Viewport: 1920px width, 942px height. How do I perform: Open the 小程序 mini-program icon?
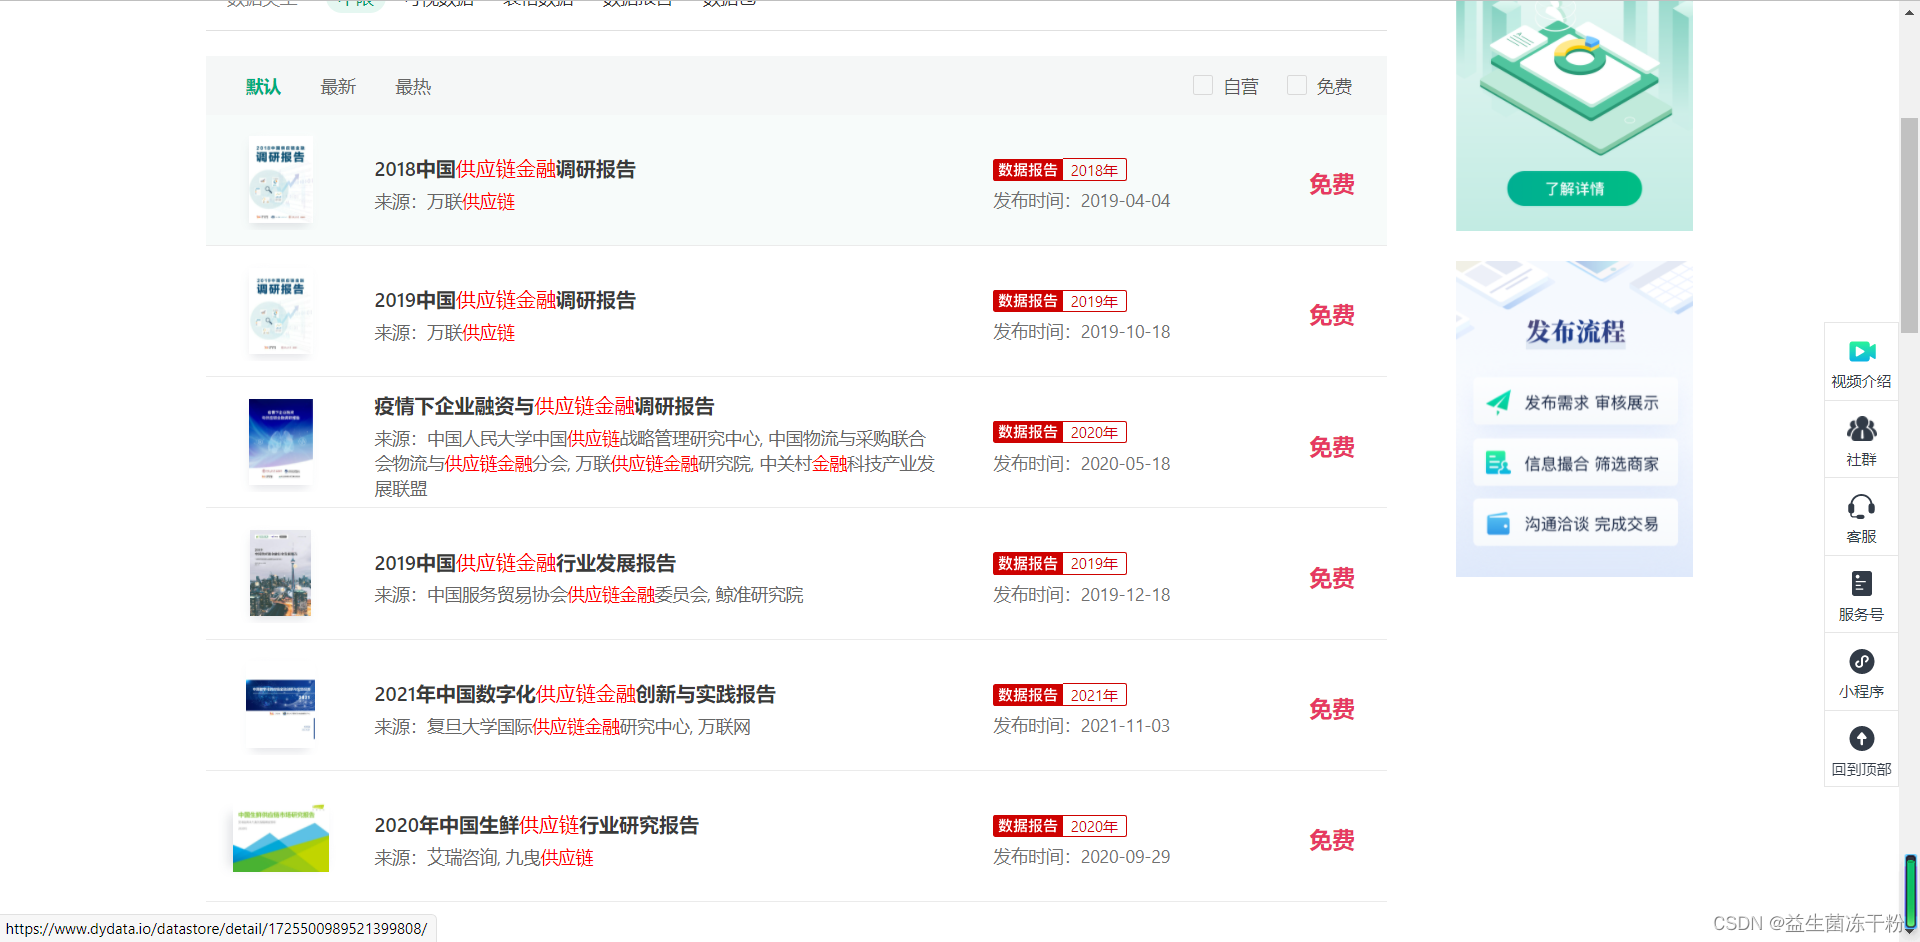[1861, 661]
